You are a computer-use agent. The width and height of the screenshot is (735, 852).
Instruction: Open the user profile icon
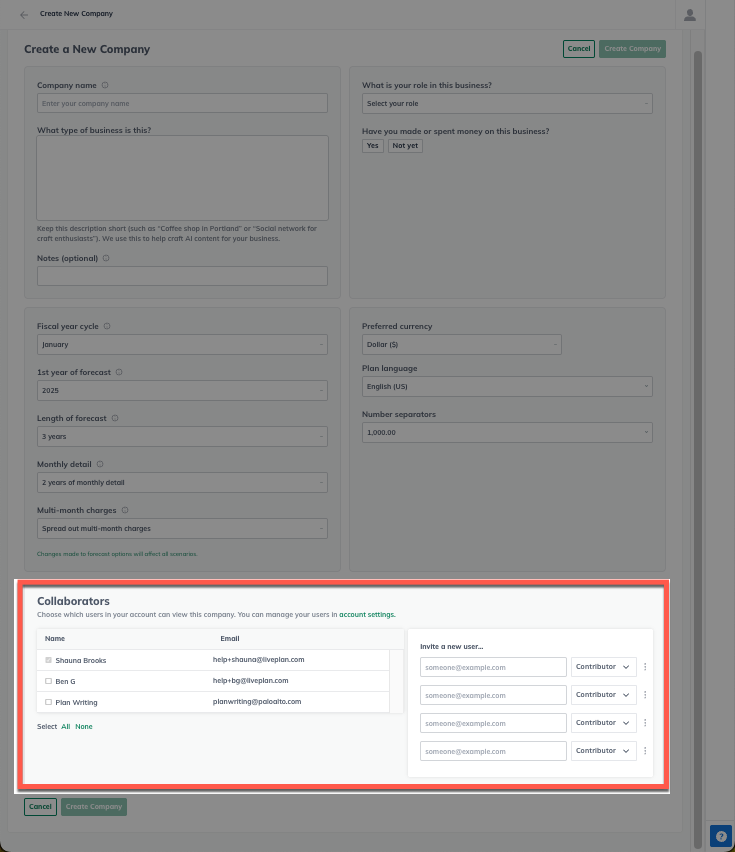click(x=689, y=15)
